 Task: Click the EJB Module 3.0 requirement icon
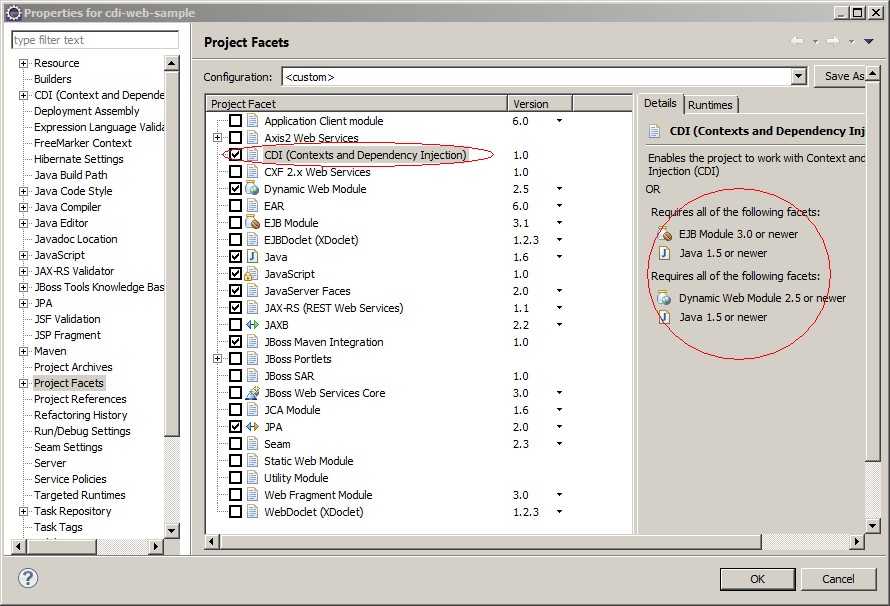point(664,234)
